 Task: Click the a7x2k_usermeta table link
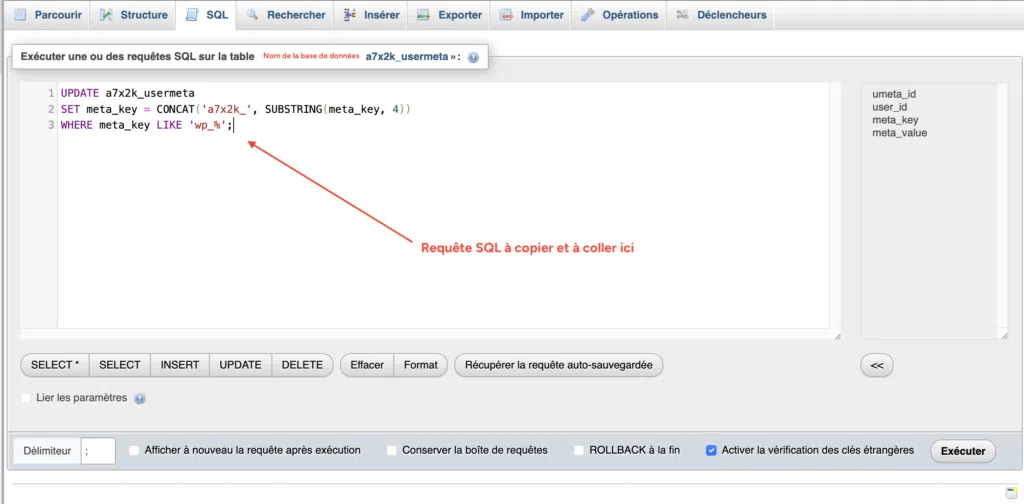tap(406, 57)
